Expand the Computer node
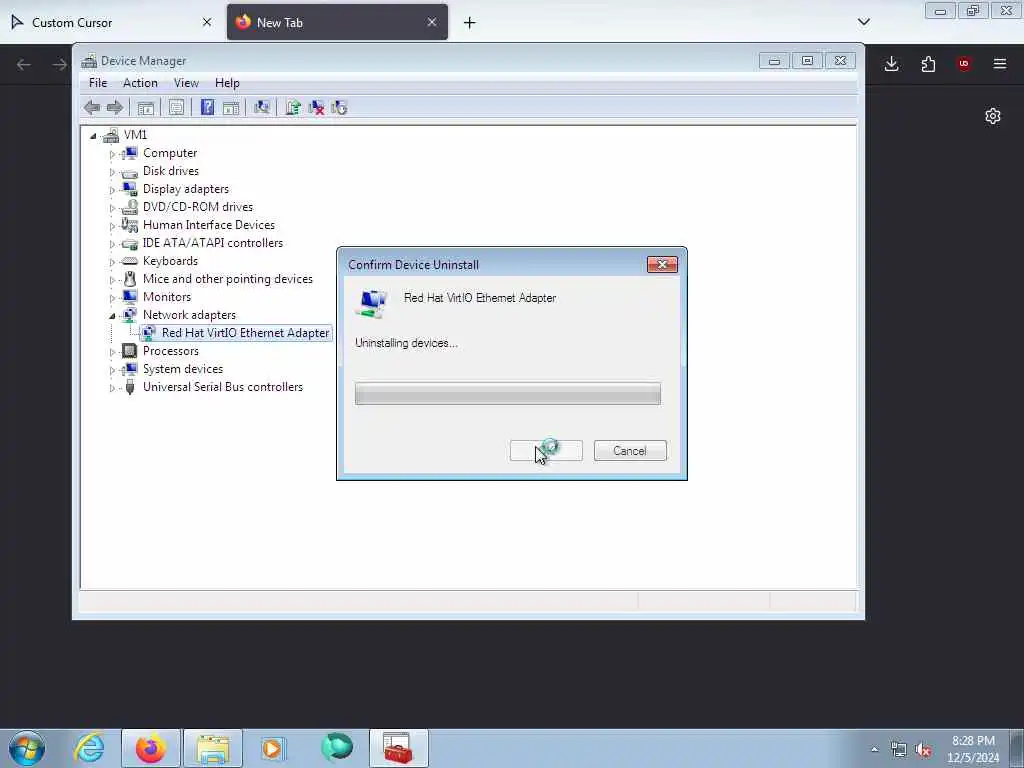 [112, 154]
